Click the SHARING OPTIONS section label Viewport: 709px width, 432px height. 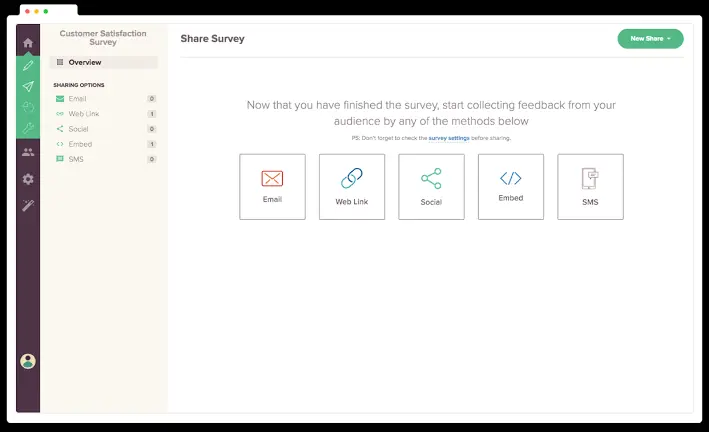(79, 85)
